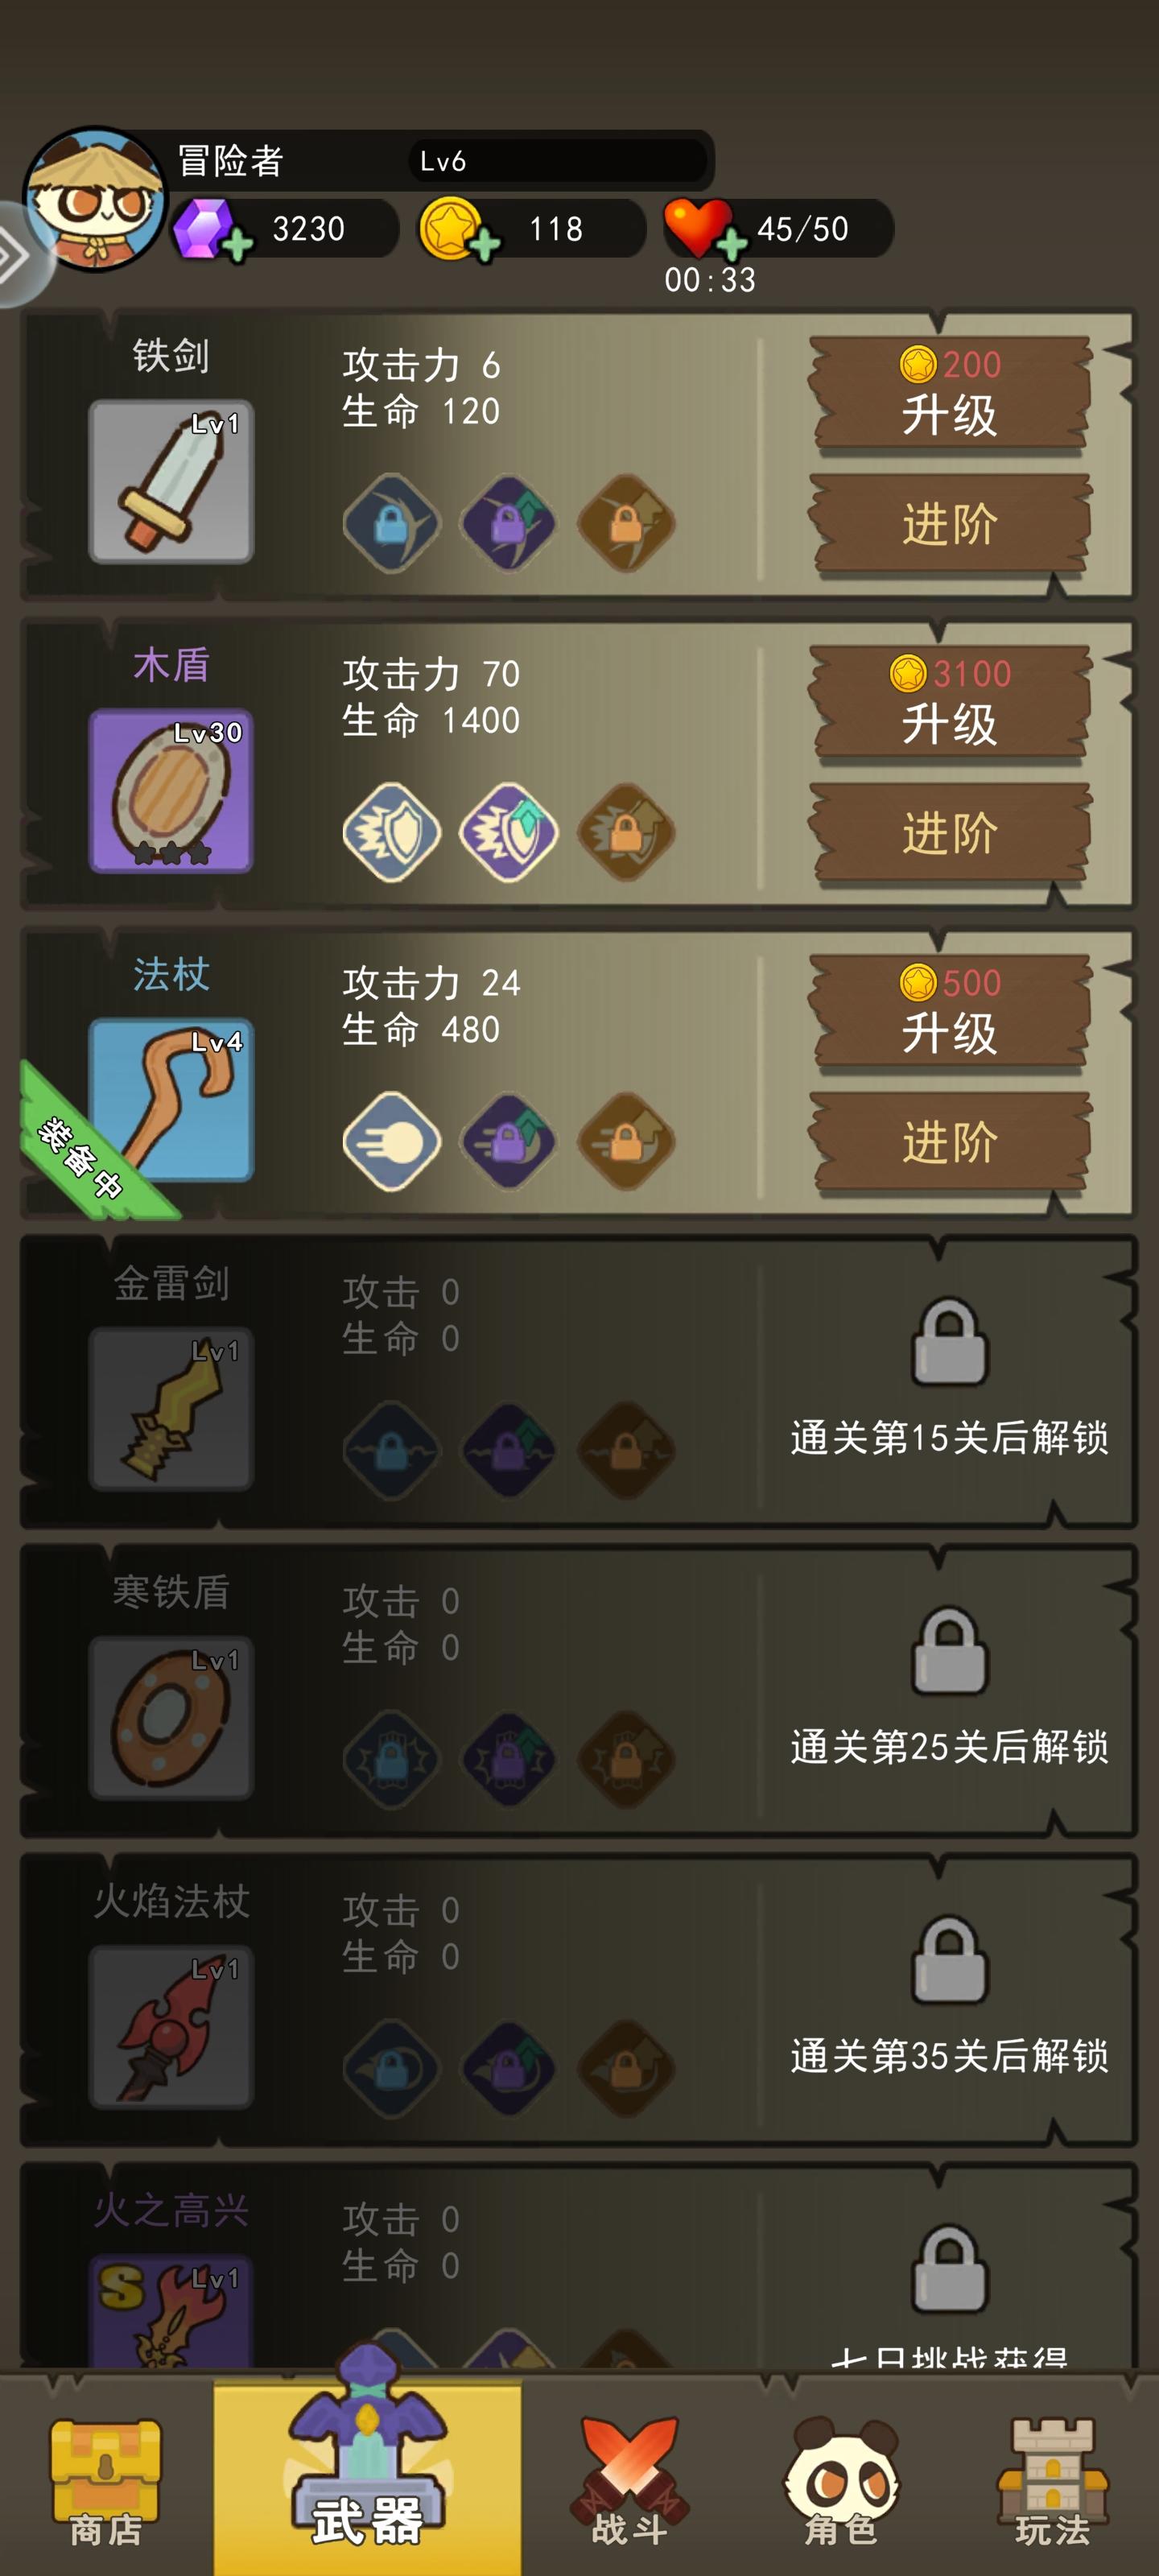Tap 法杖's unlocked fireball skill icon
This screenshot has width=1159, height=2576.
pyautogui.click(x=392, y=1141)
